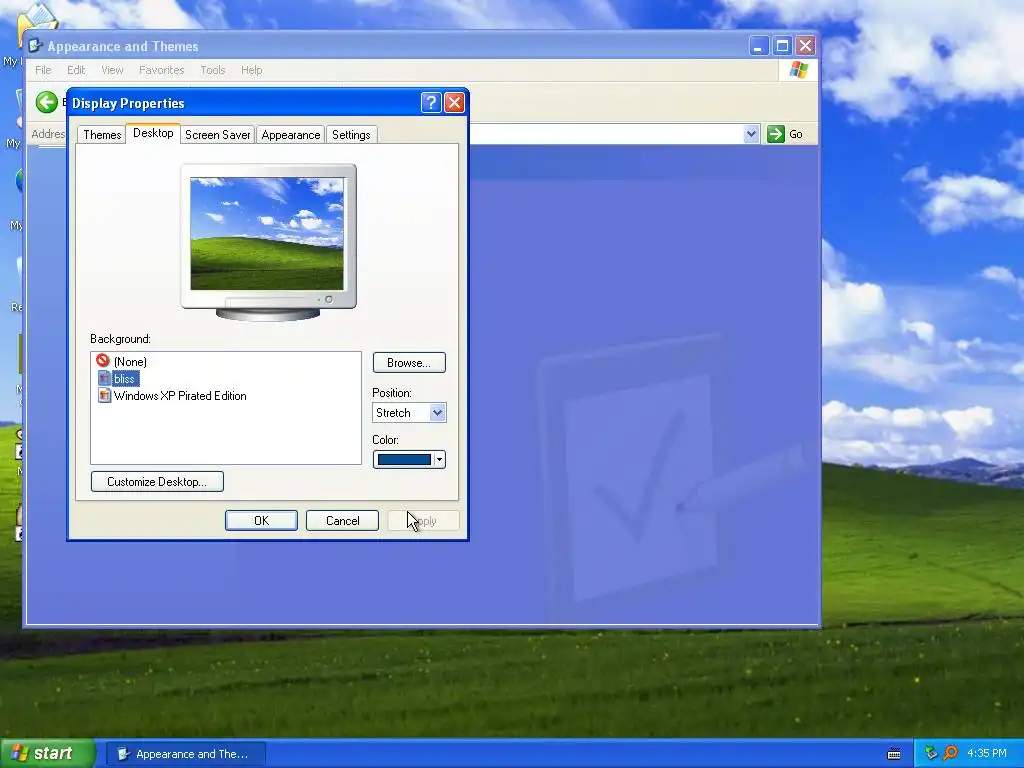Open the Color dropdown arrow
This screenshot has height=768, width=1024.
440,460
